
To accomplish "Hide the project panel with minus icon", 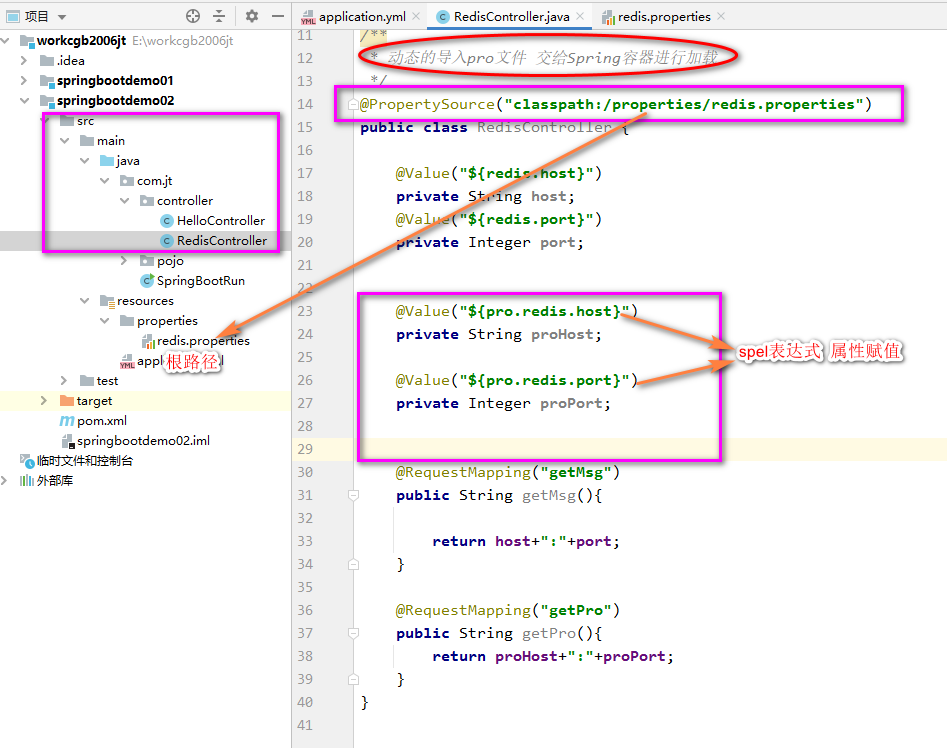I will point(278,16).
